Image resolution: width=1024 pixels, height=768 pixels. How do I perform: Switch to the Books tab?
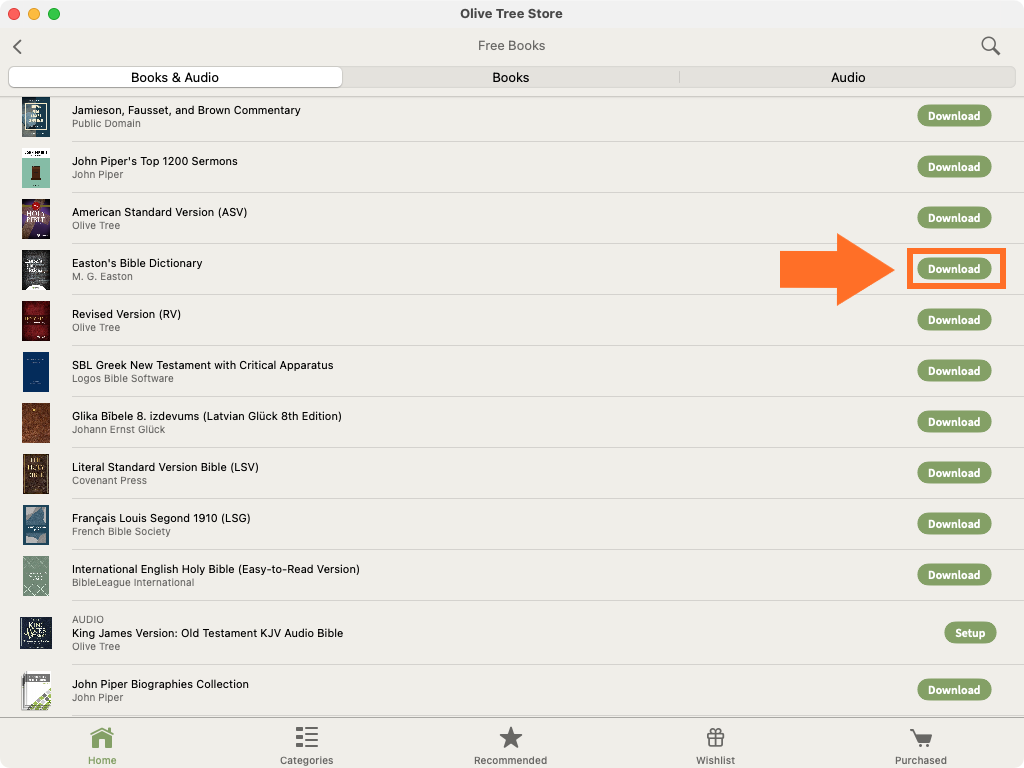tap(510, 77)
